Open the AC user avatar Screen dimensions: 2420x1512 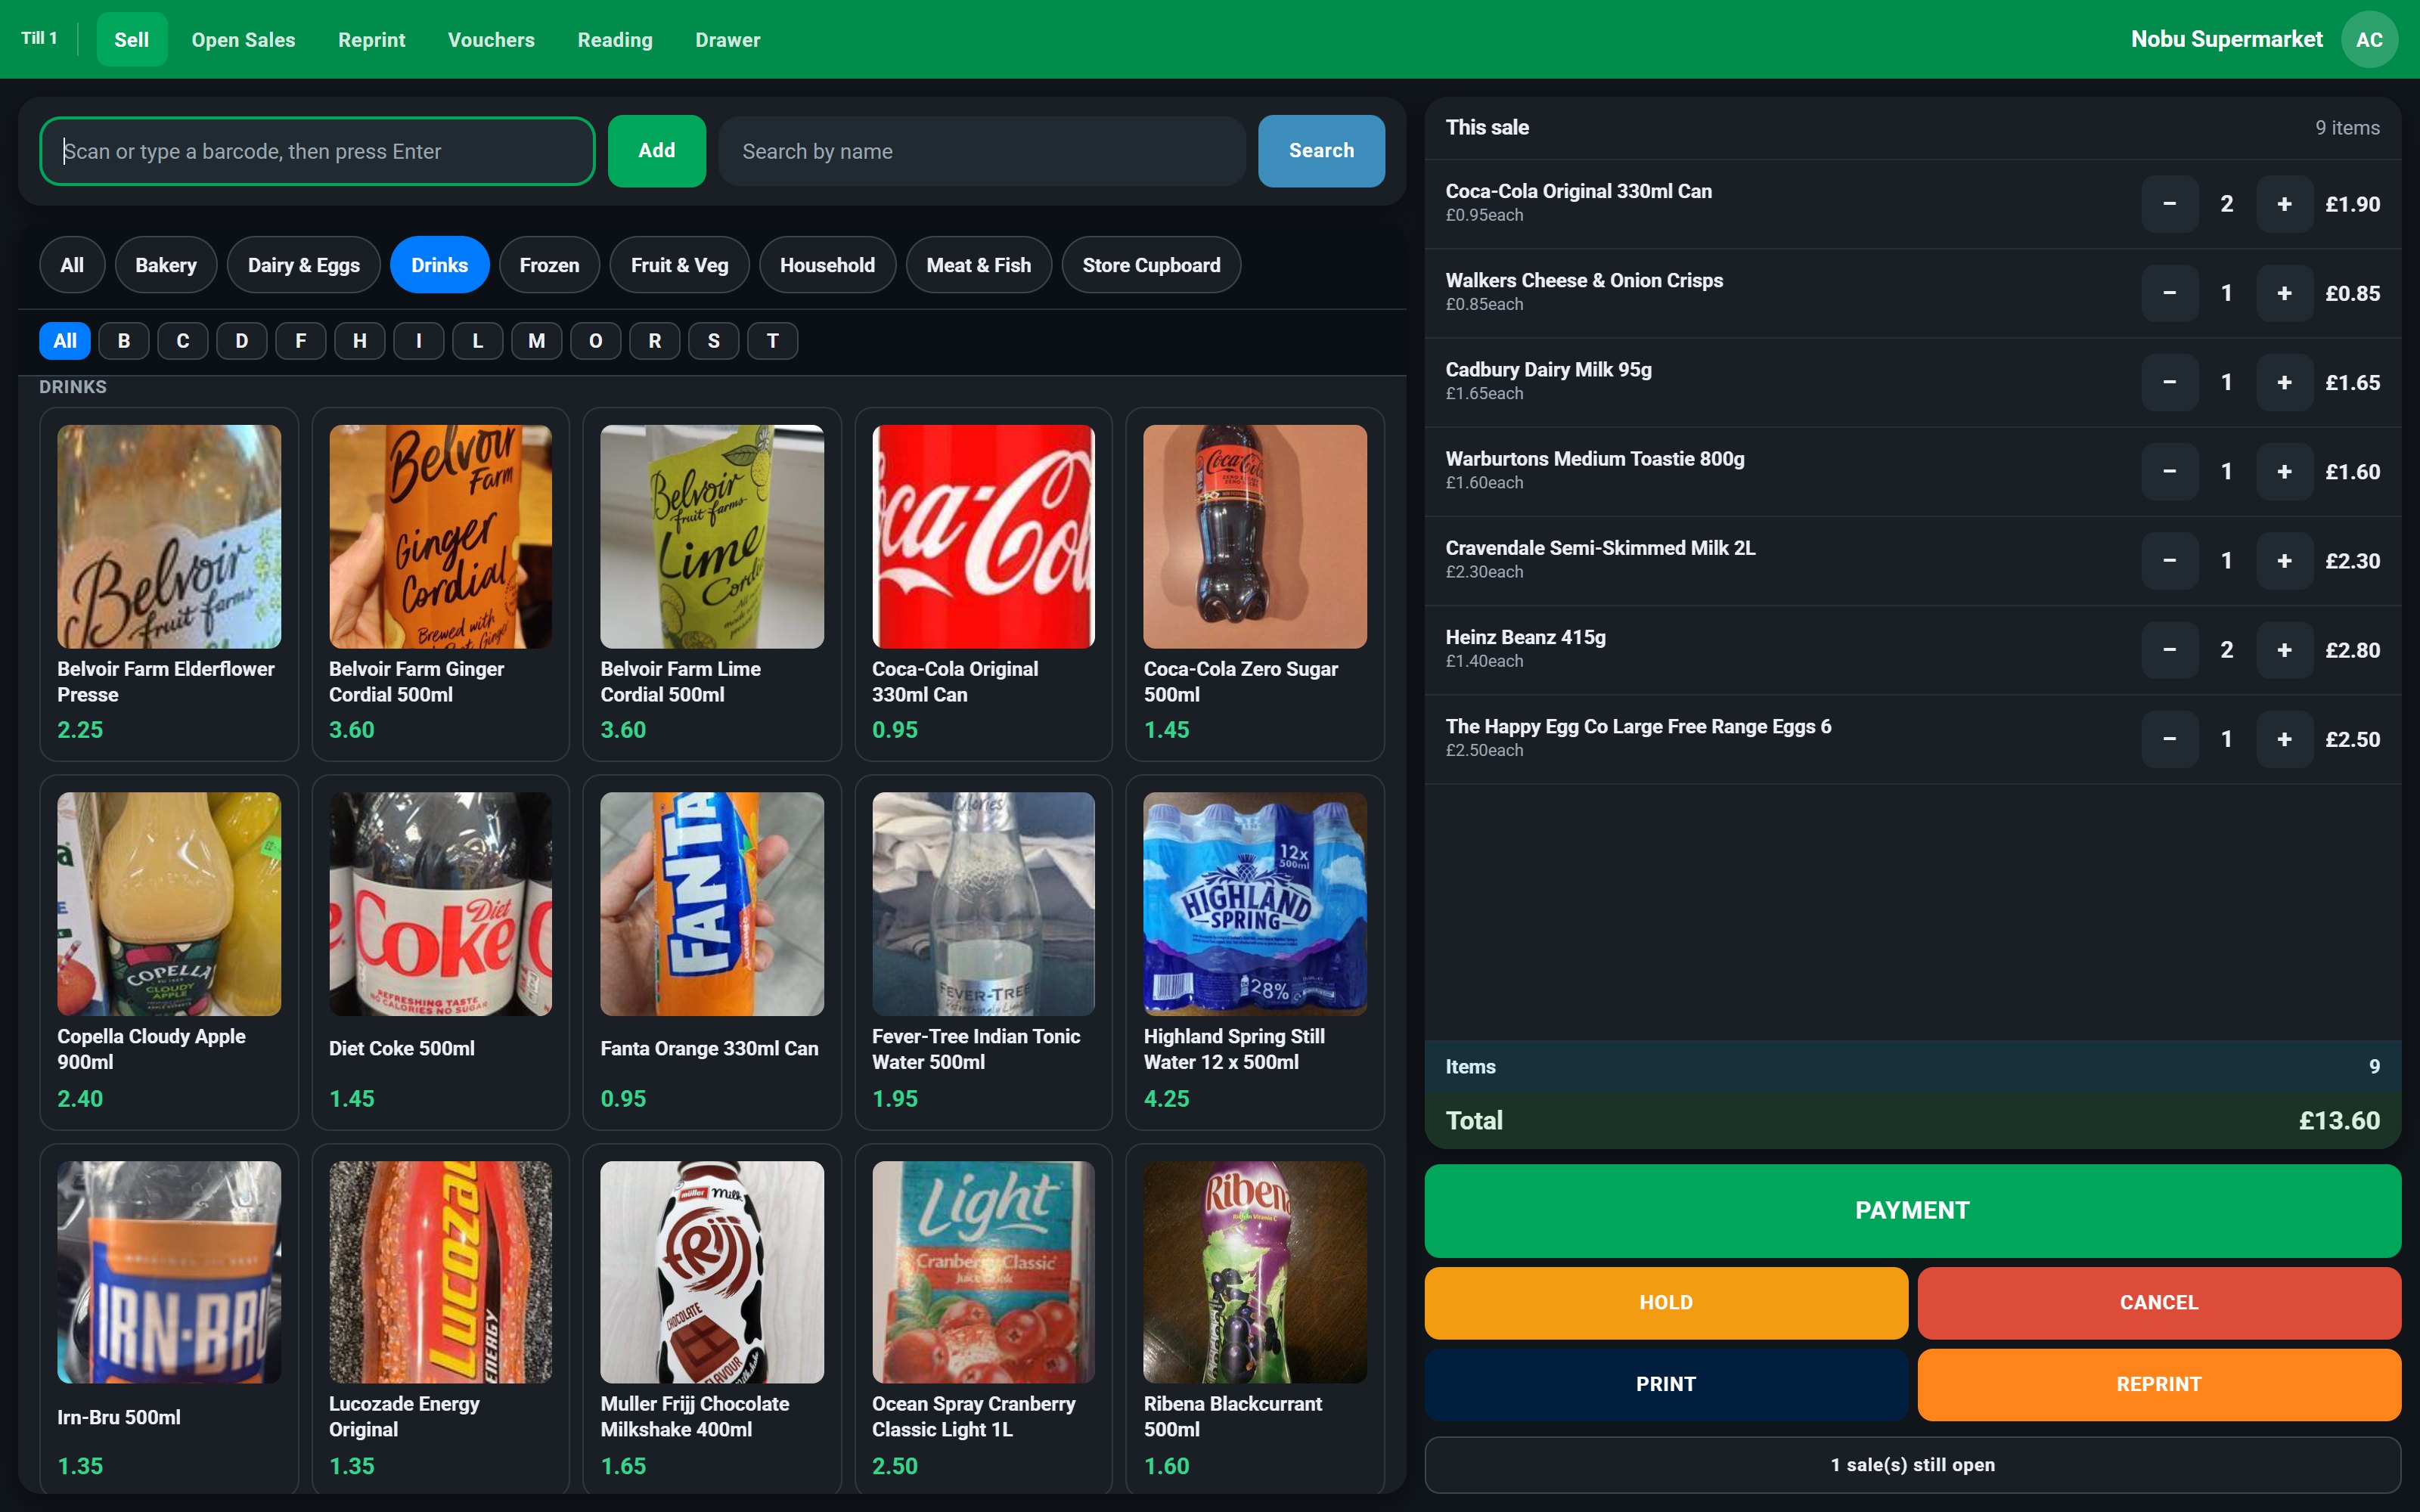pyautogui.click(x=2369, y=39)
